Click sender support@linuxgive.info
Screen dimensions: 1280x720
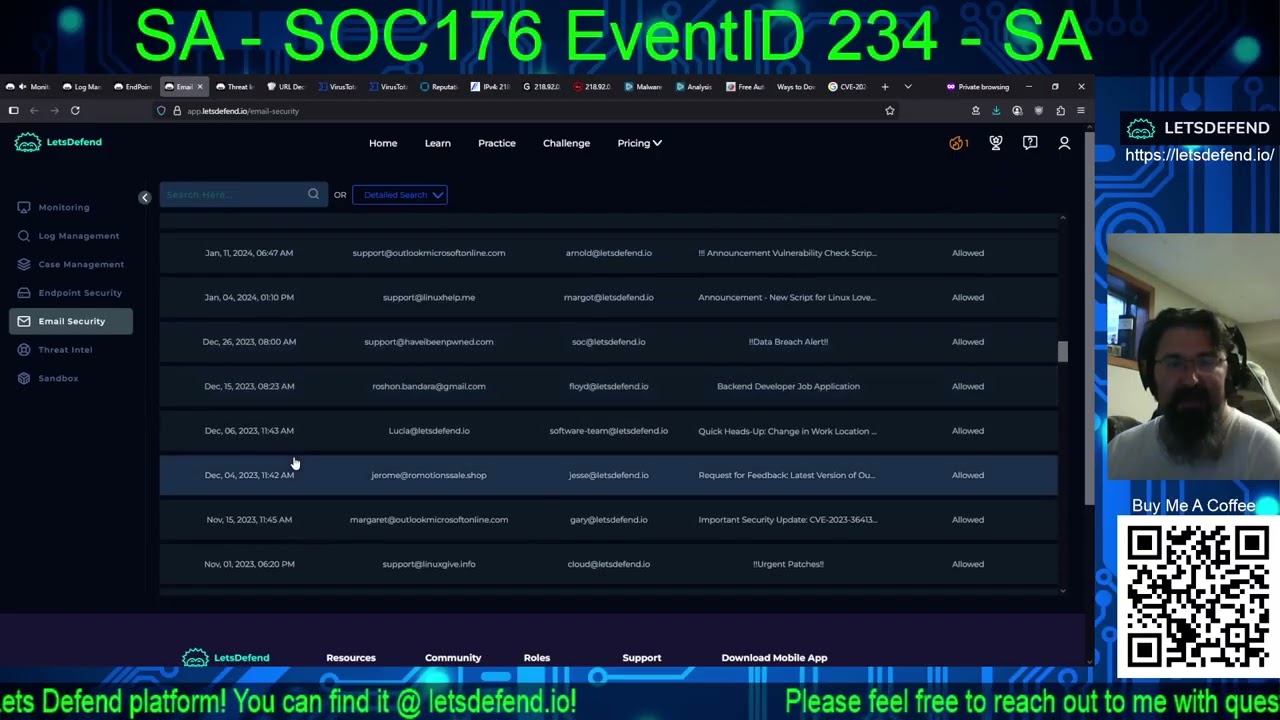tap(428, 564)
